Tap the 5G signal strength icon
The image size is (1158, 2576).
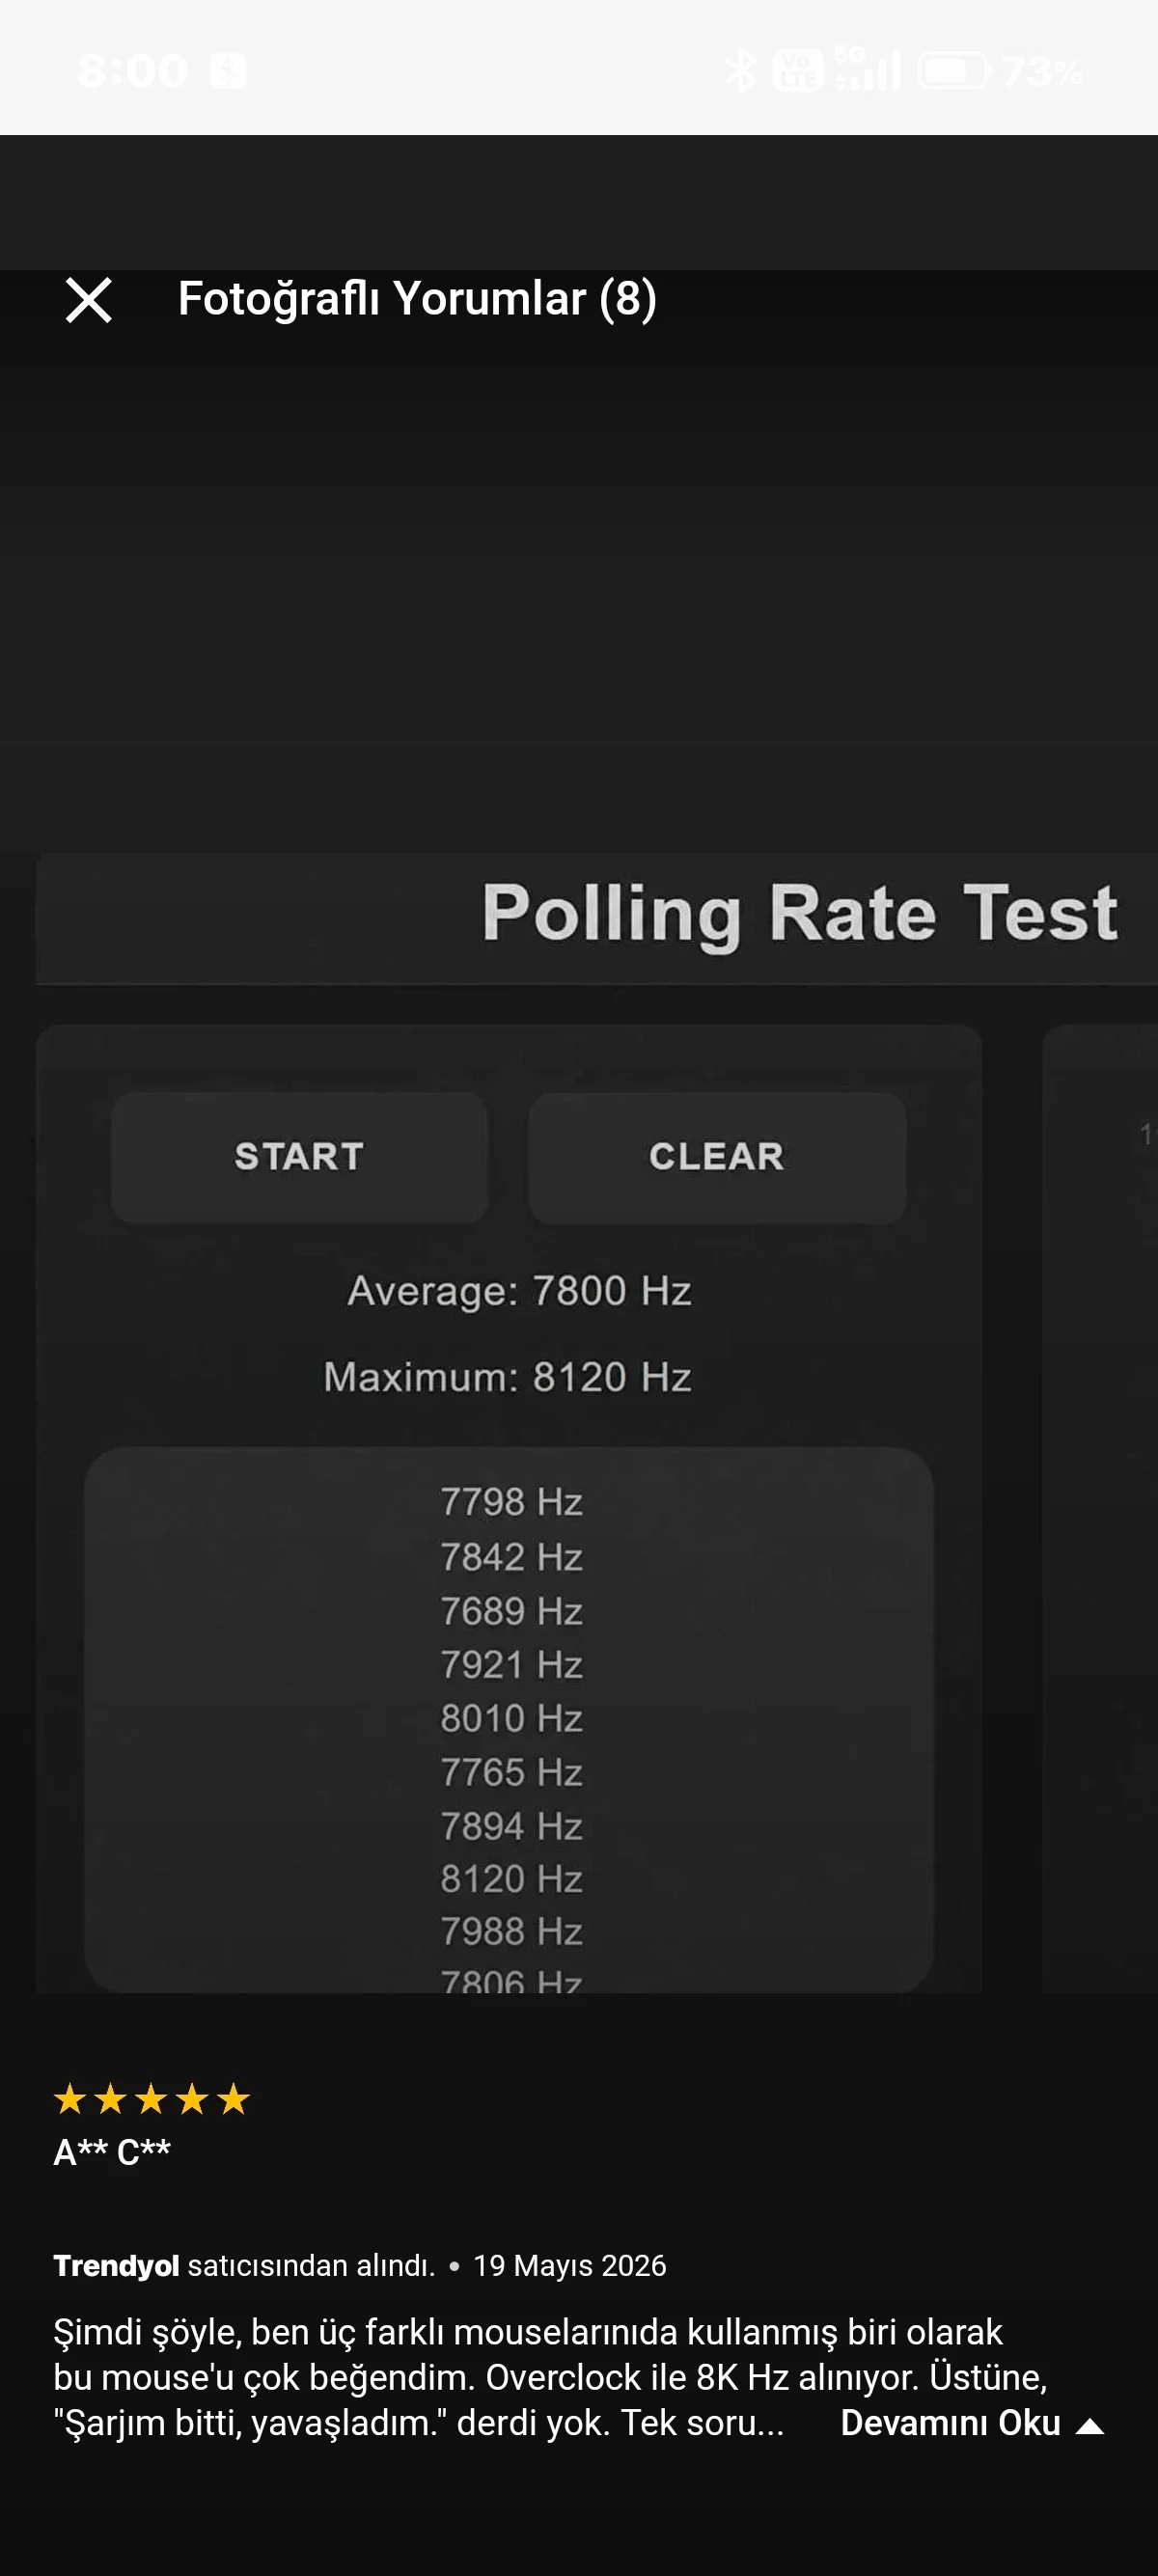(x=867, y=69)
